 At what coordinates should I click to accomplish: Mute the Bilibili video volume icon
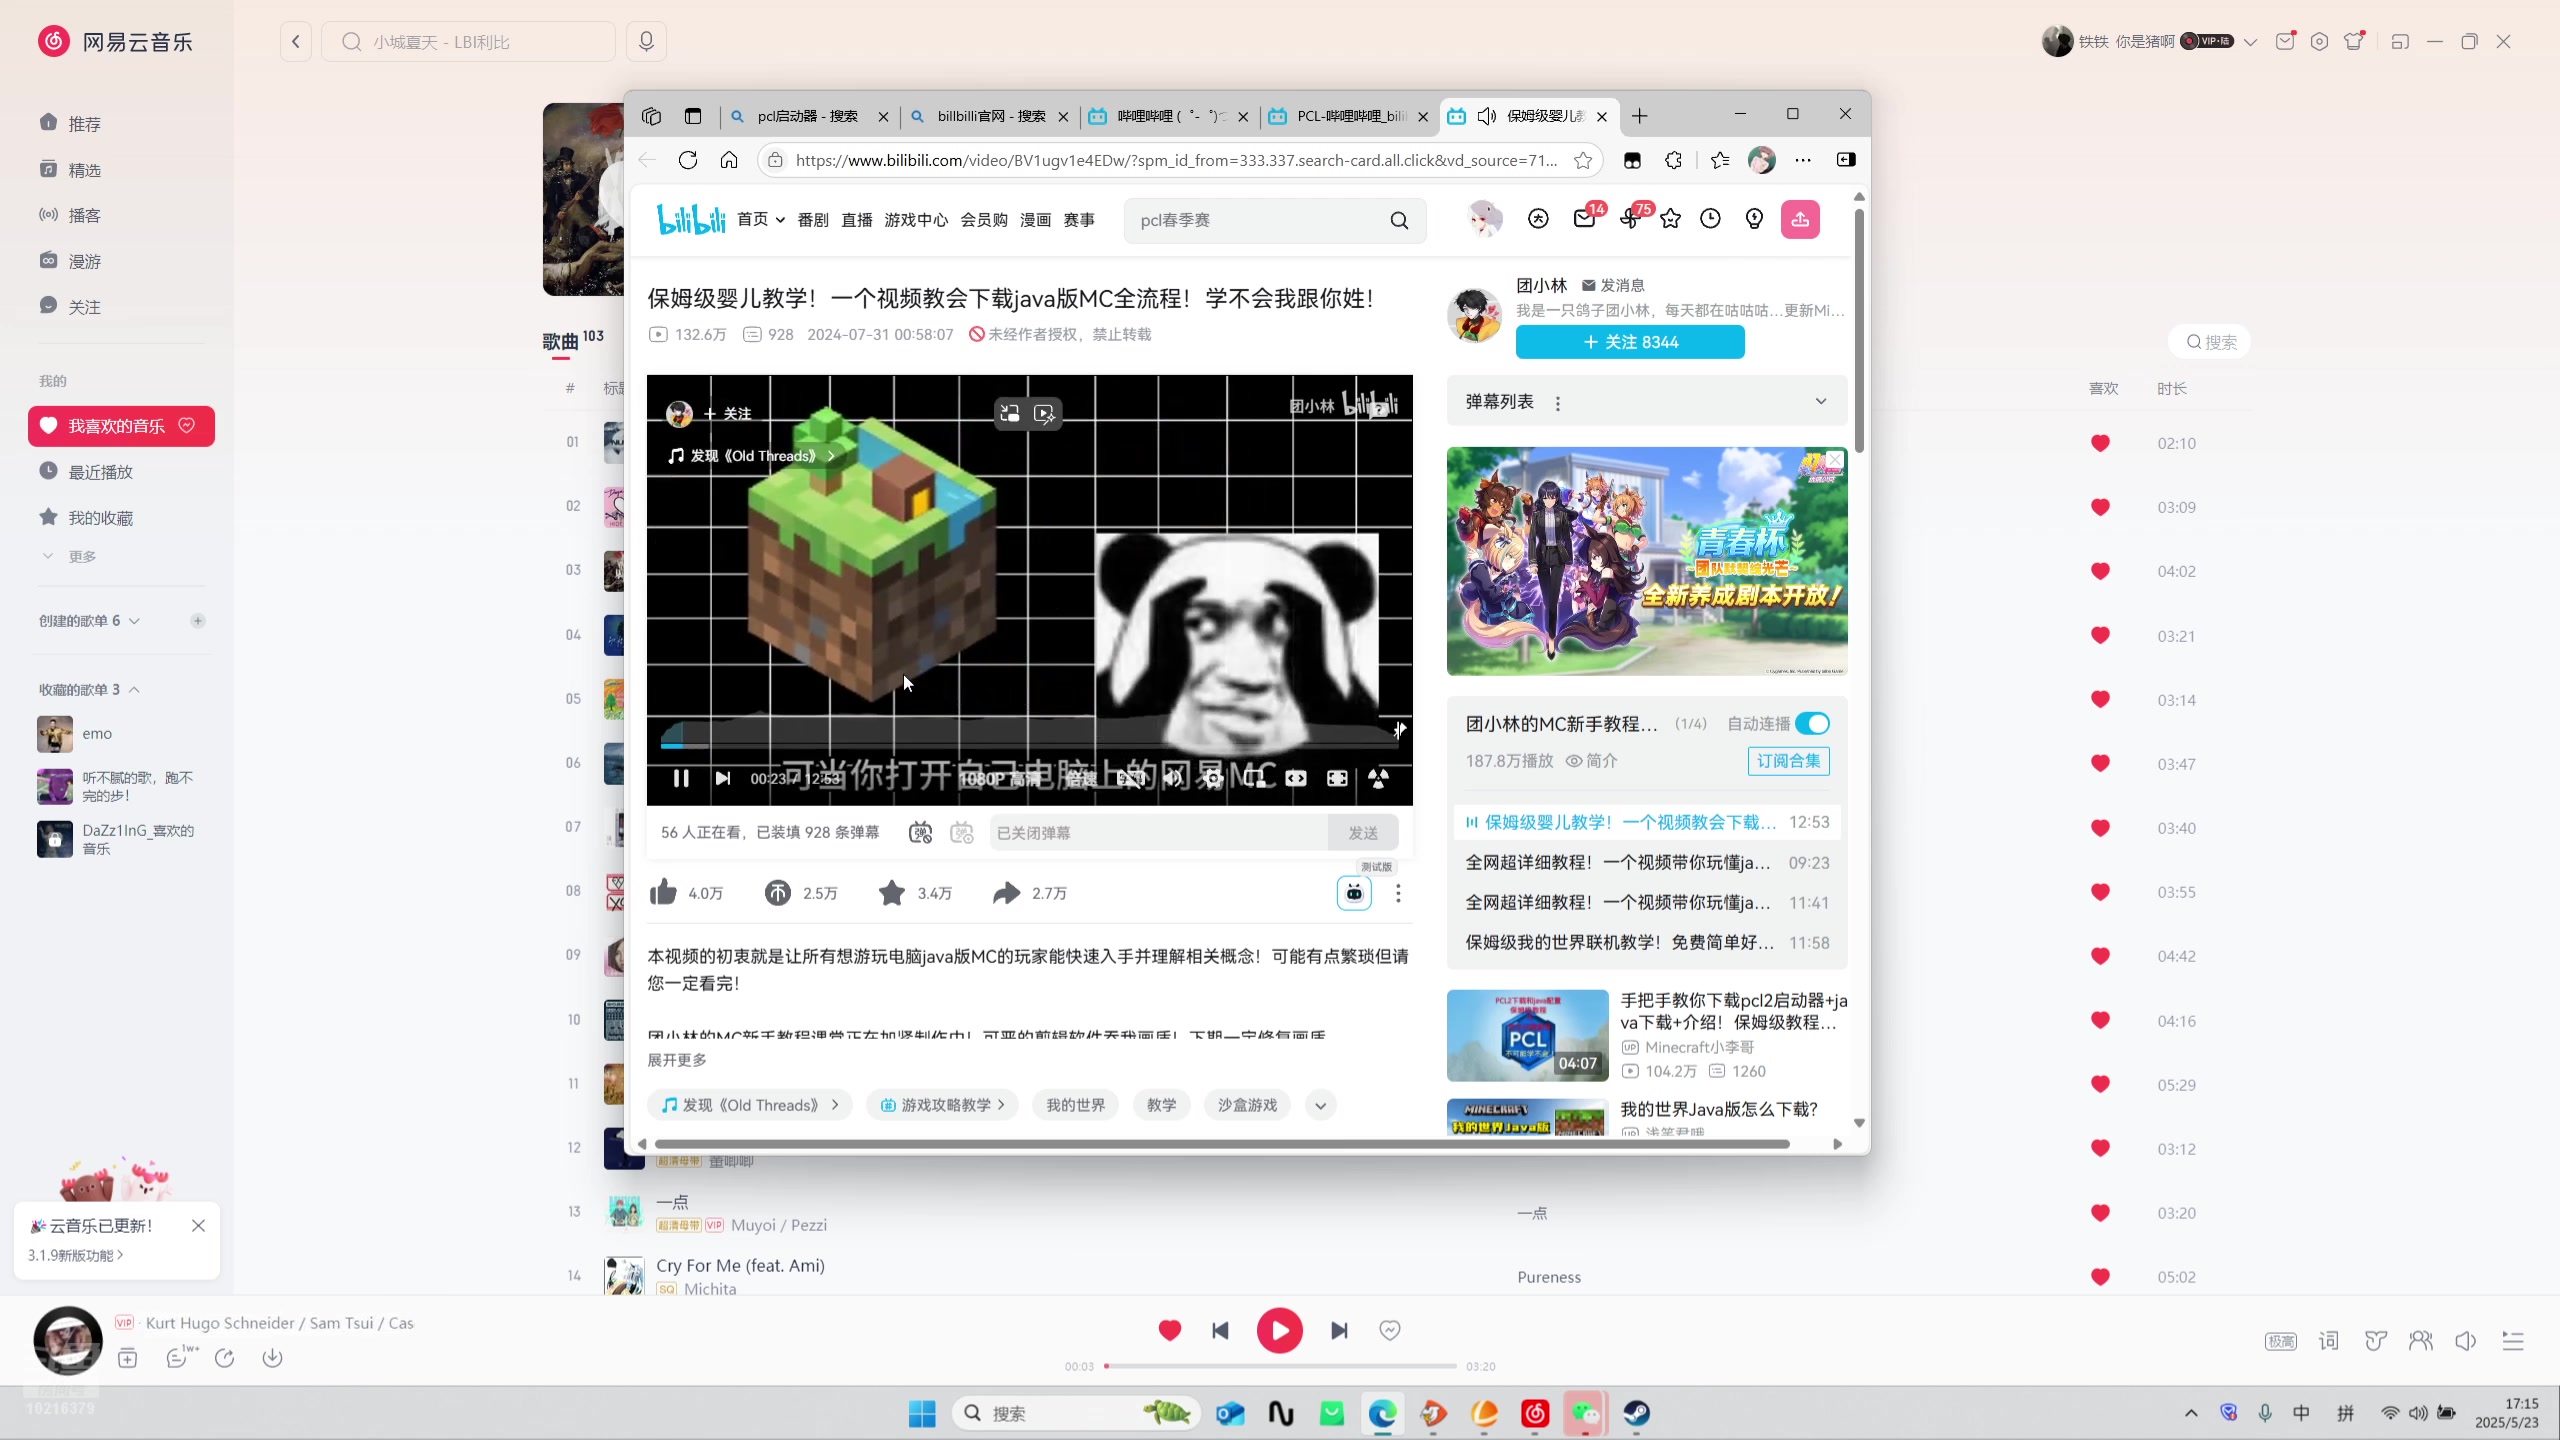(1172, 778)
